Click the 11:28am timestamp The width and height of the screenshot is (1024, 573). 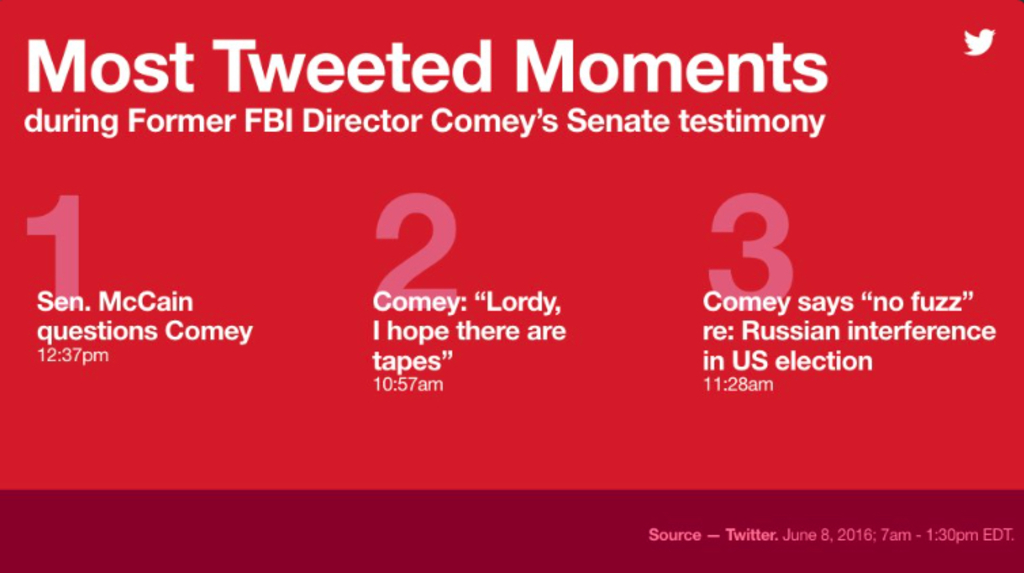click(738, 384)
